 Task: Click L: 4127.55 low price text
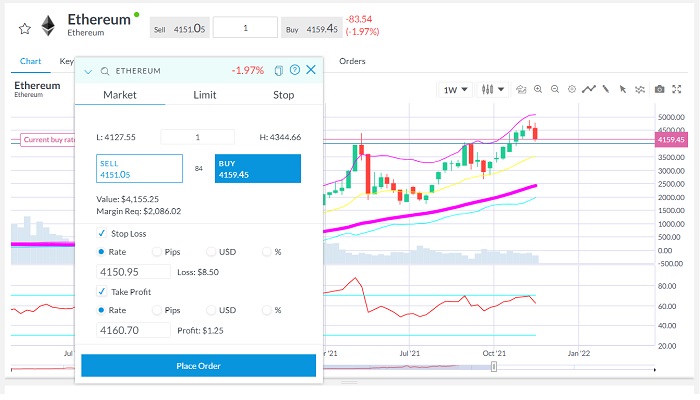(116, 137)
